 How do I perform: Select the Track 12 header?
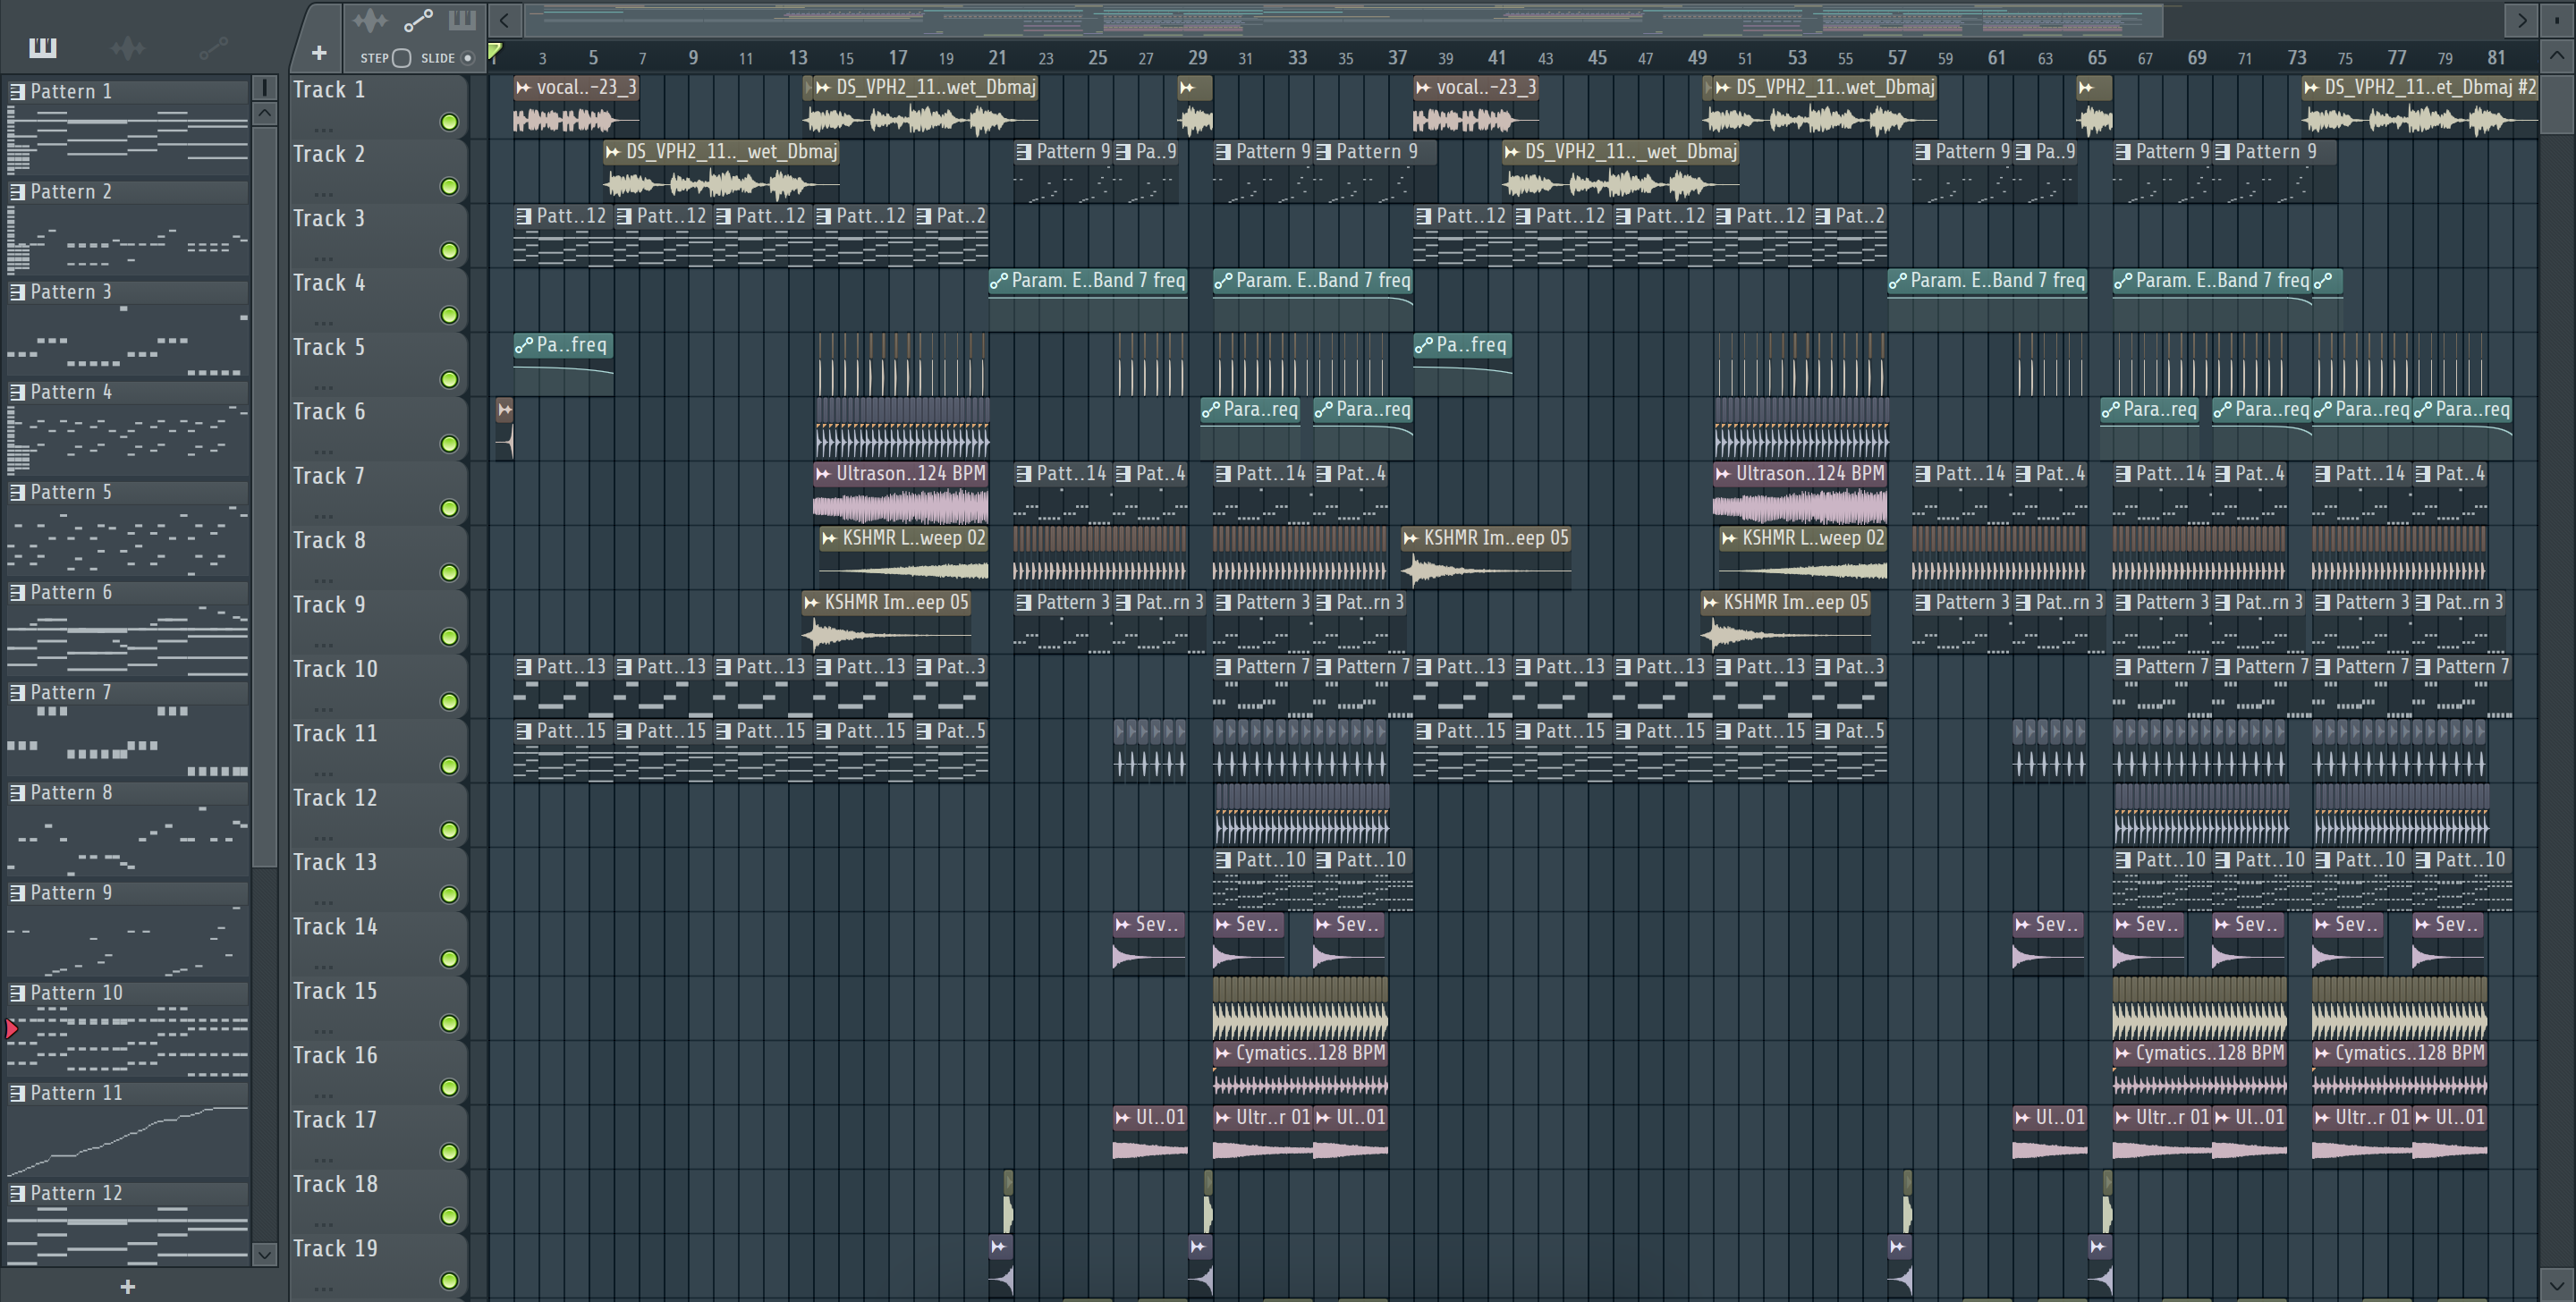coord(378,815)
